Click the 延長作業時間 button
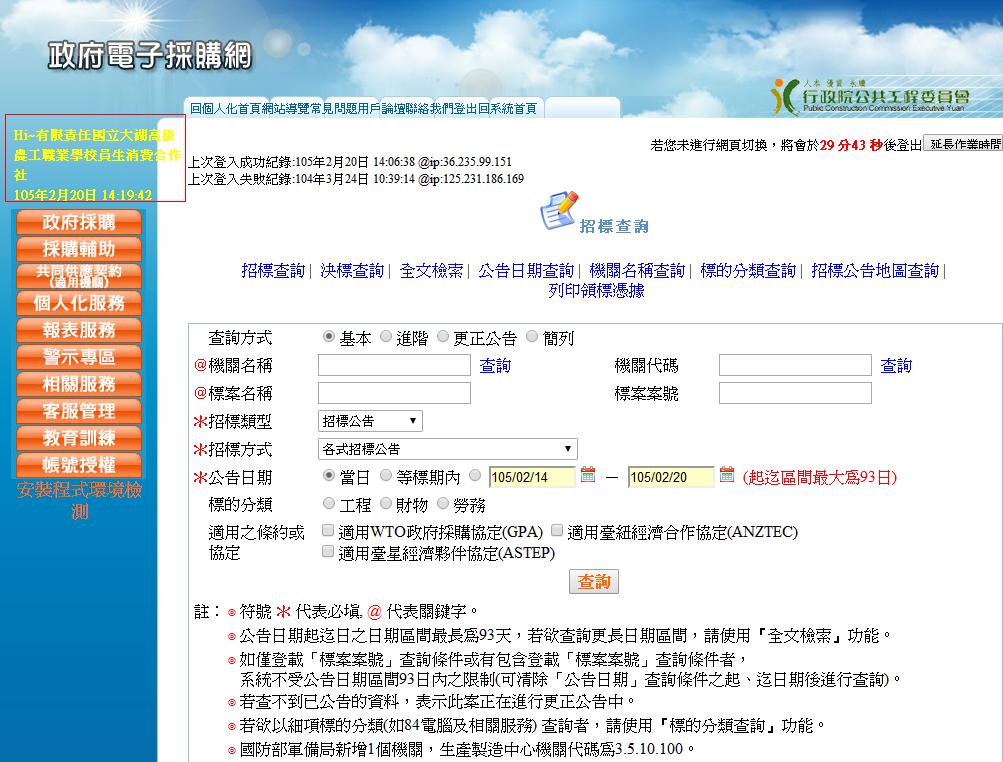 click(962, 144)
